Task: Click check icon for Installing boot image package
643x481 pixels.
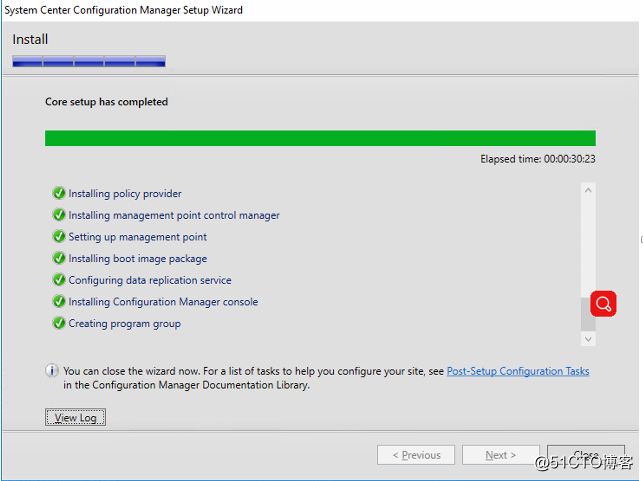Action: coord(59,258)
